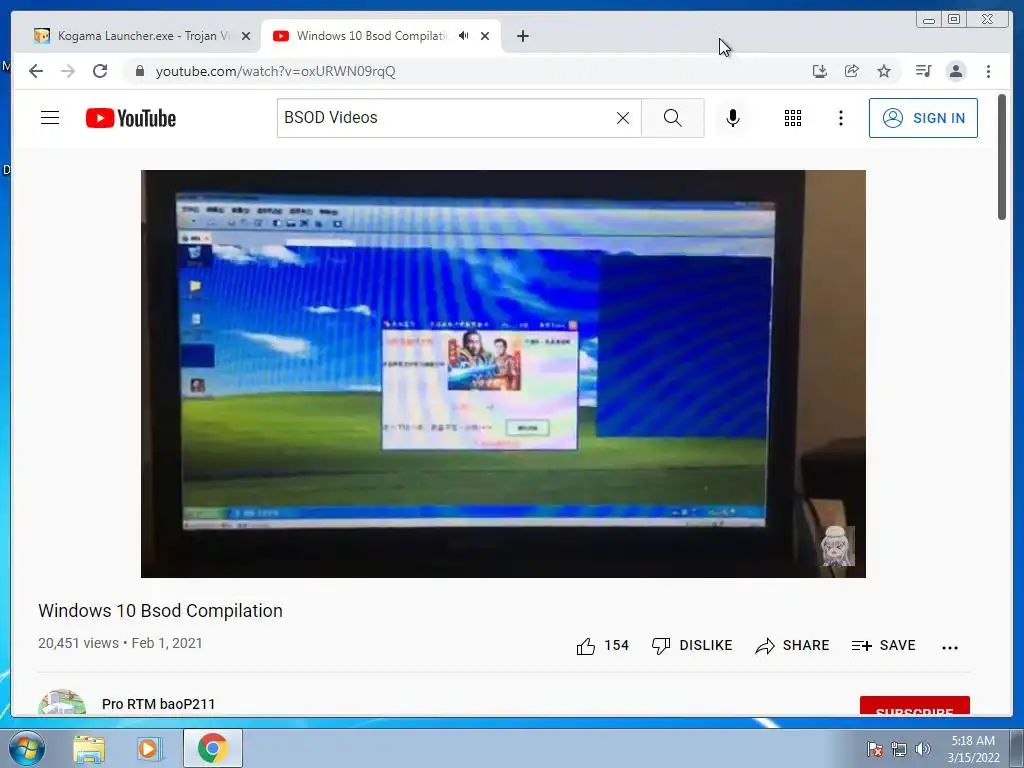Close the Kogama Launcher.exe tab
This screenshot has height=768, width=1024.
click(246, 36)
